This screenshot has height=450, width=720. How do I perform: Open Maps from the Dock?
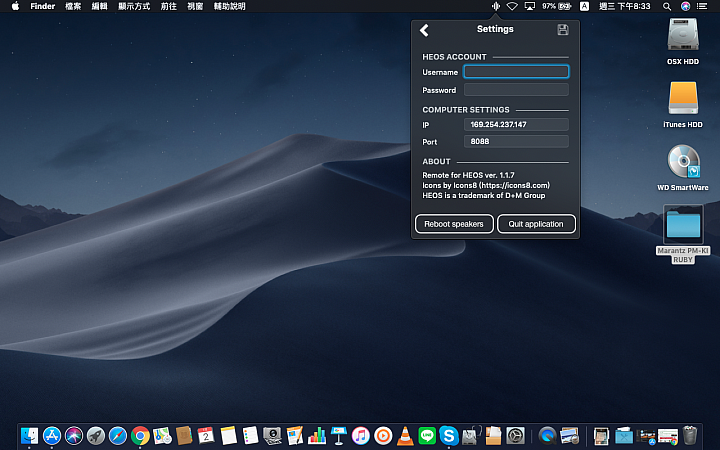[162, 435]
